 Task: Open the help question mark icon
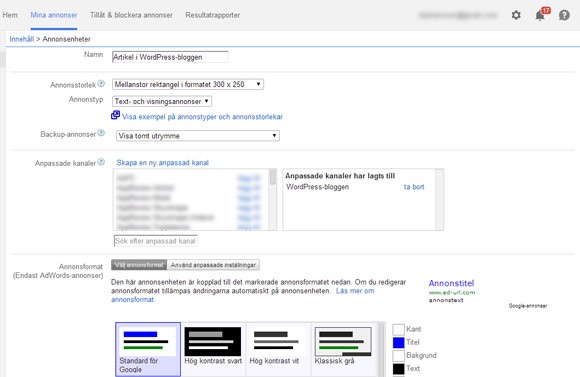coord(564,15)
